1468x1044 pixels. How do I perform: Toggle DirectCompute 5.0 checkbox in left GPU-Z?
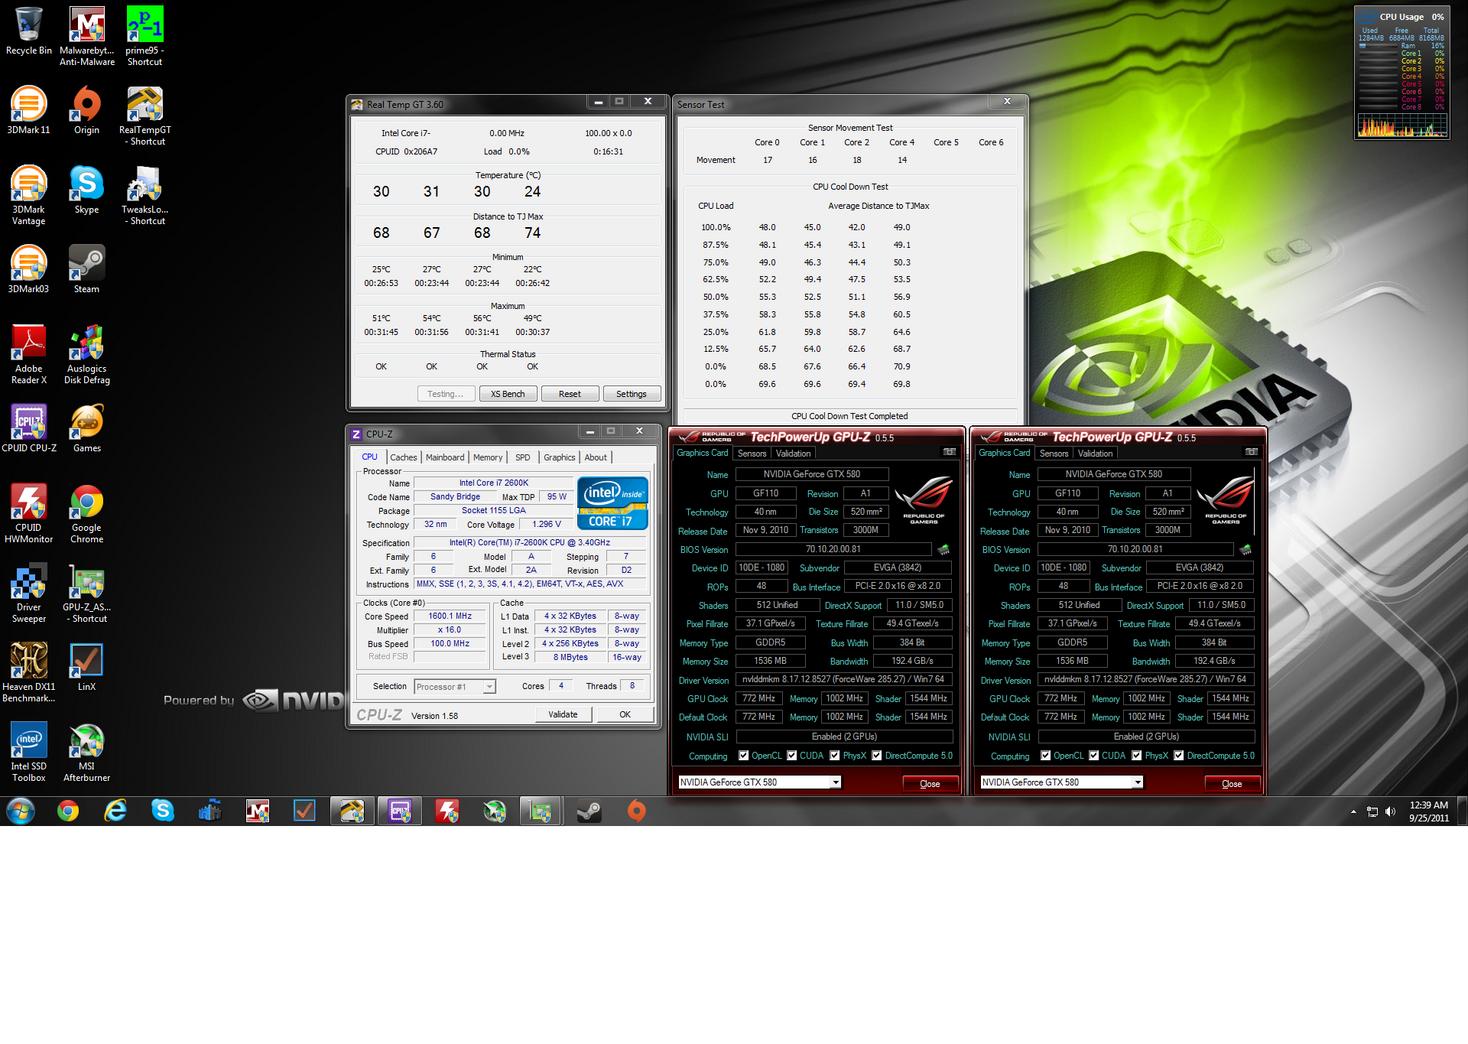tap(876, 755)
